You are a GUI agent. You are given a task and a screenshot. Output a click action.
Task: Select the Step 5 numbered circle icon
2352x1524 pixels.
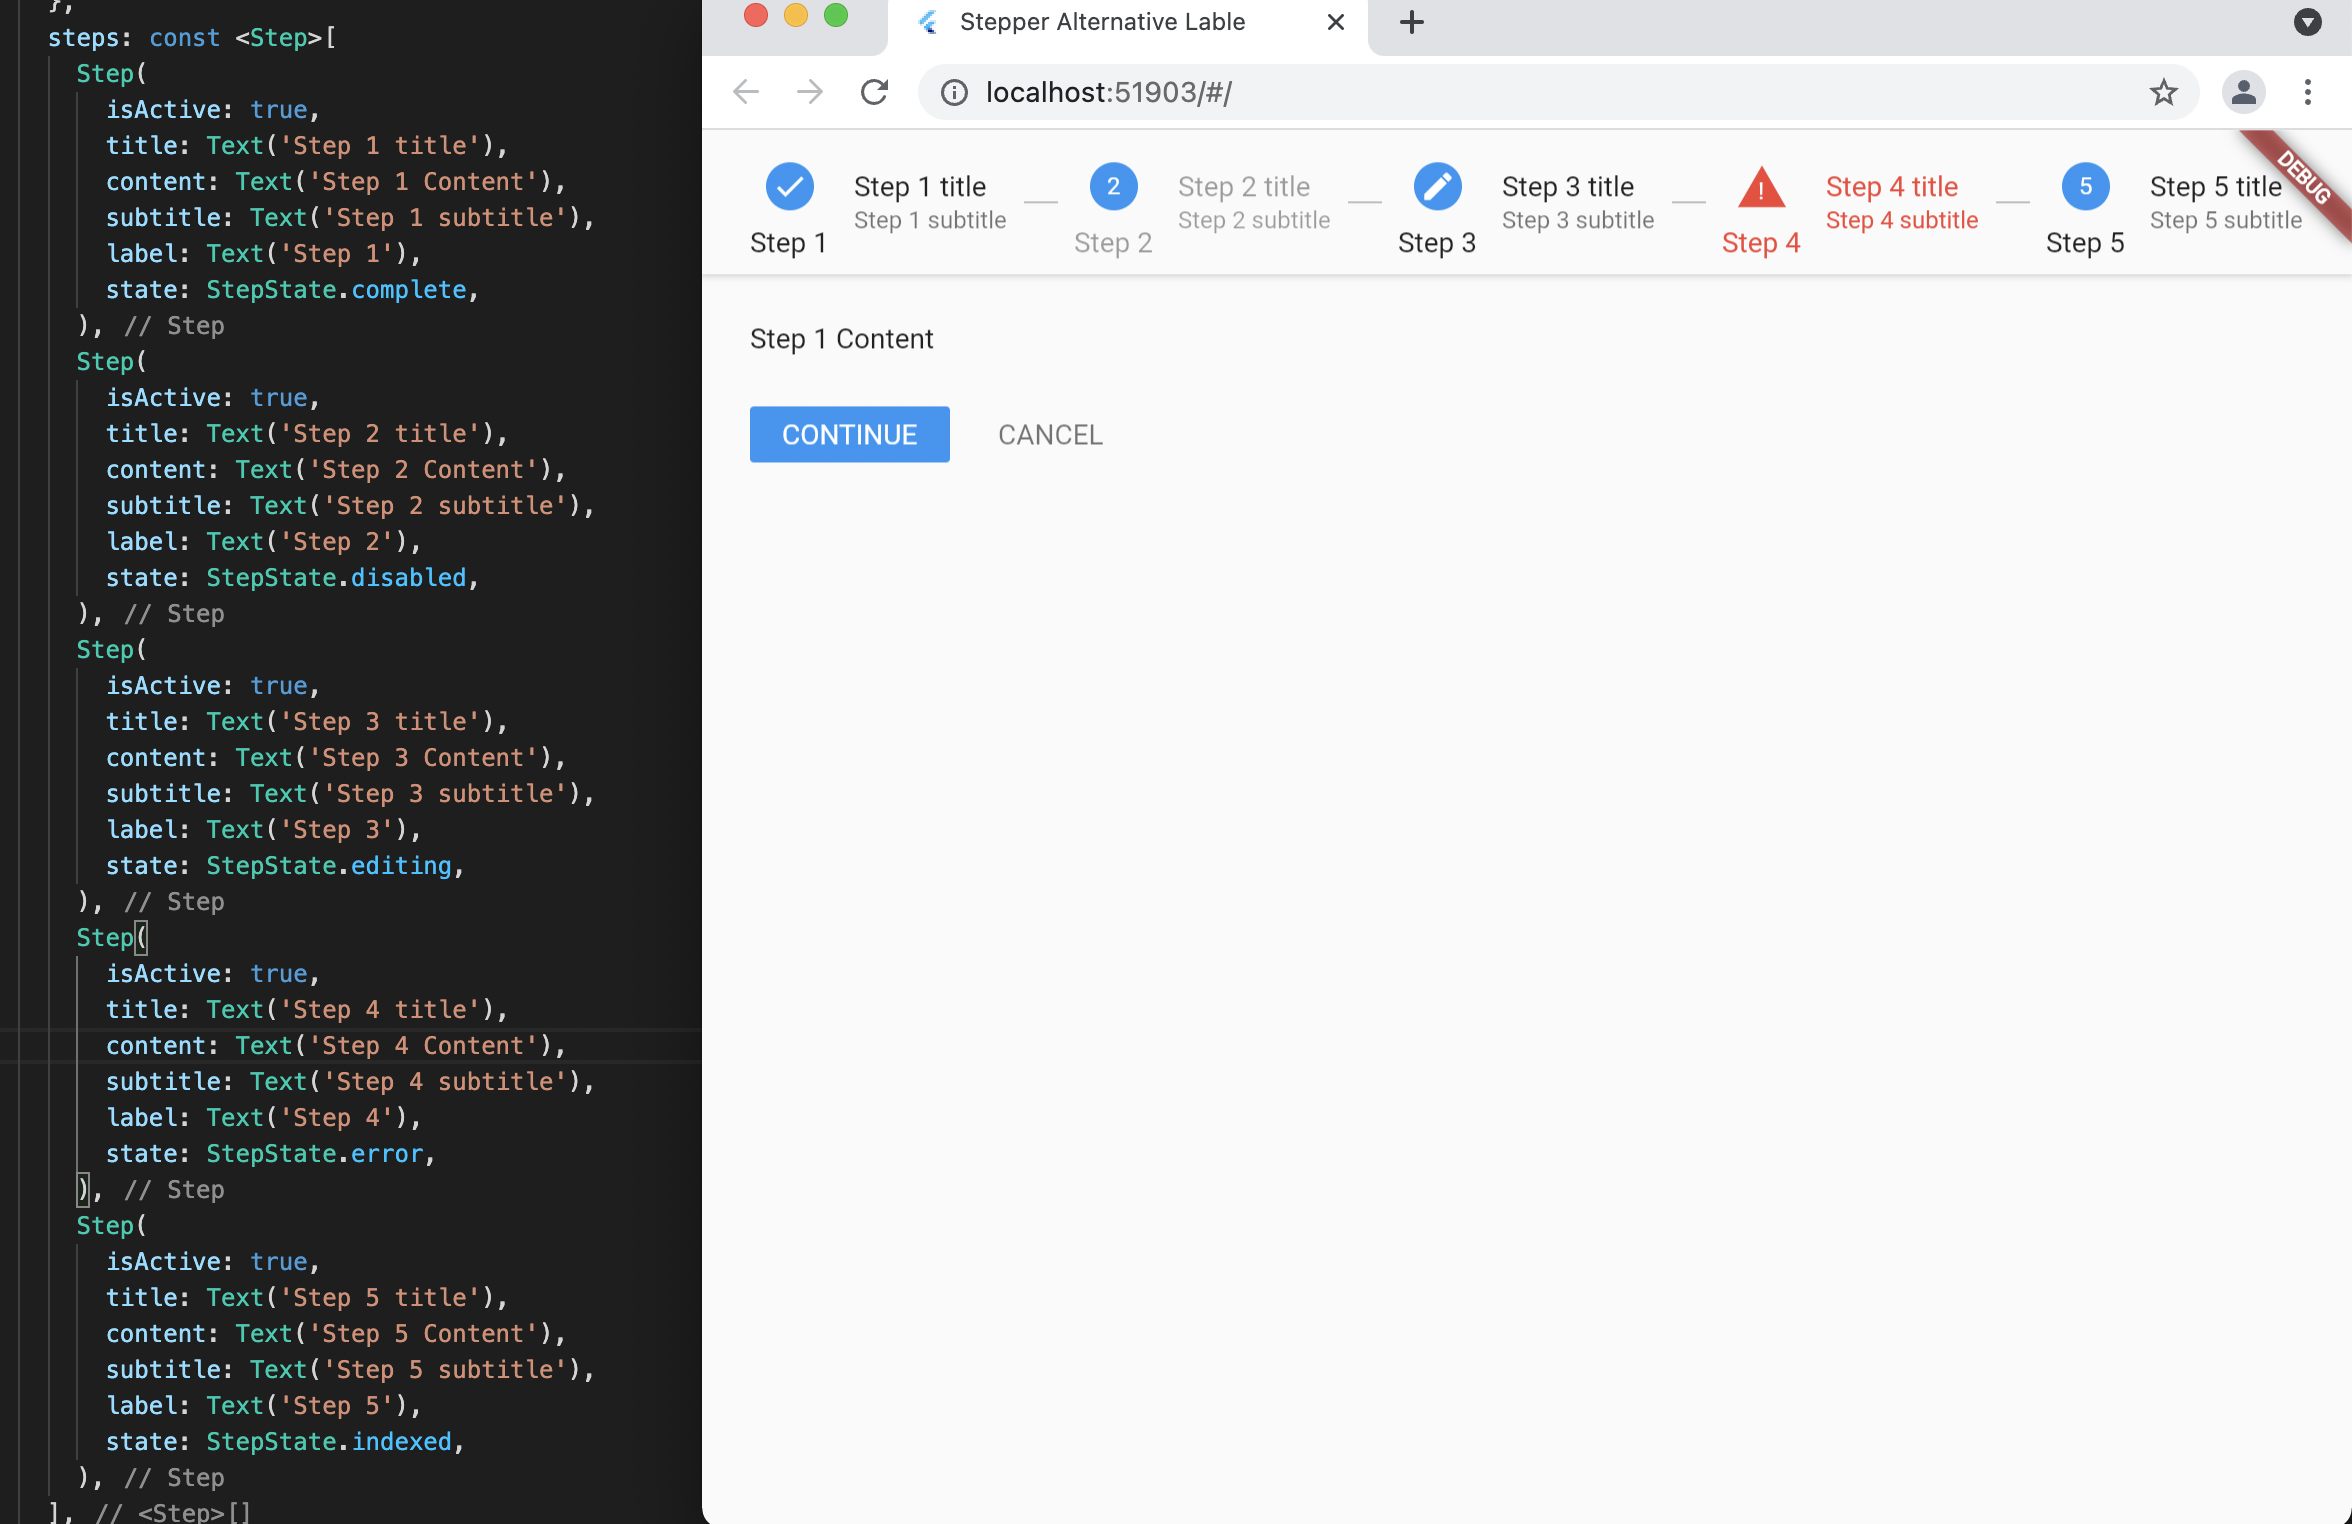[x=2085, y=187]
